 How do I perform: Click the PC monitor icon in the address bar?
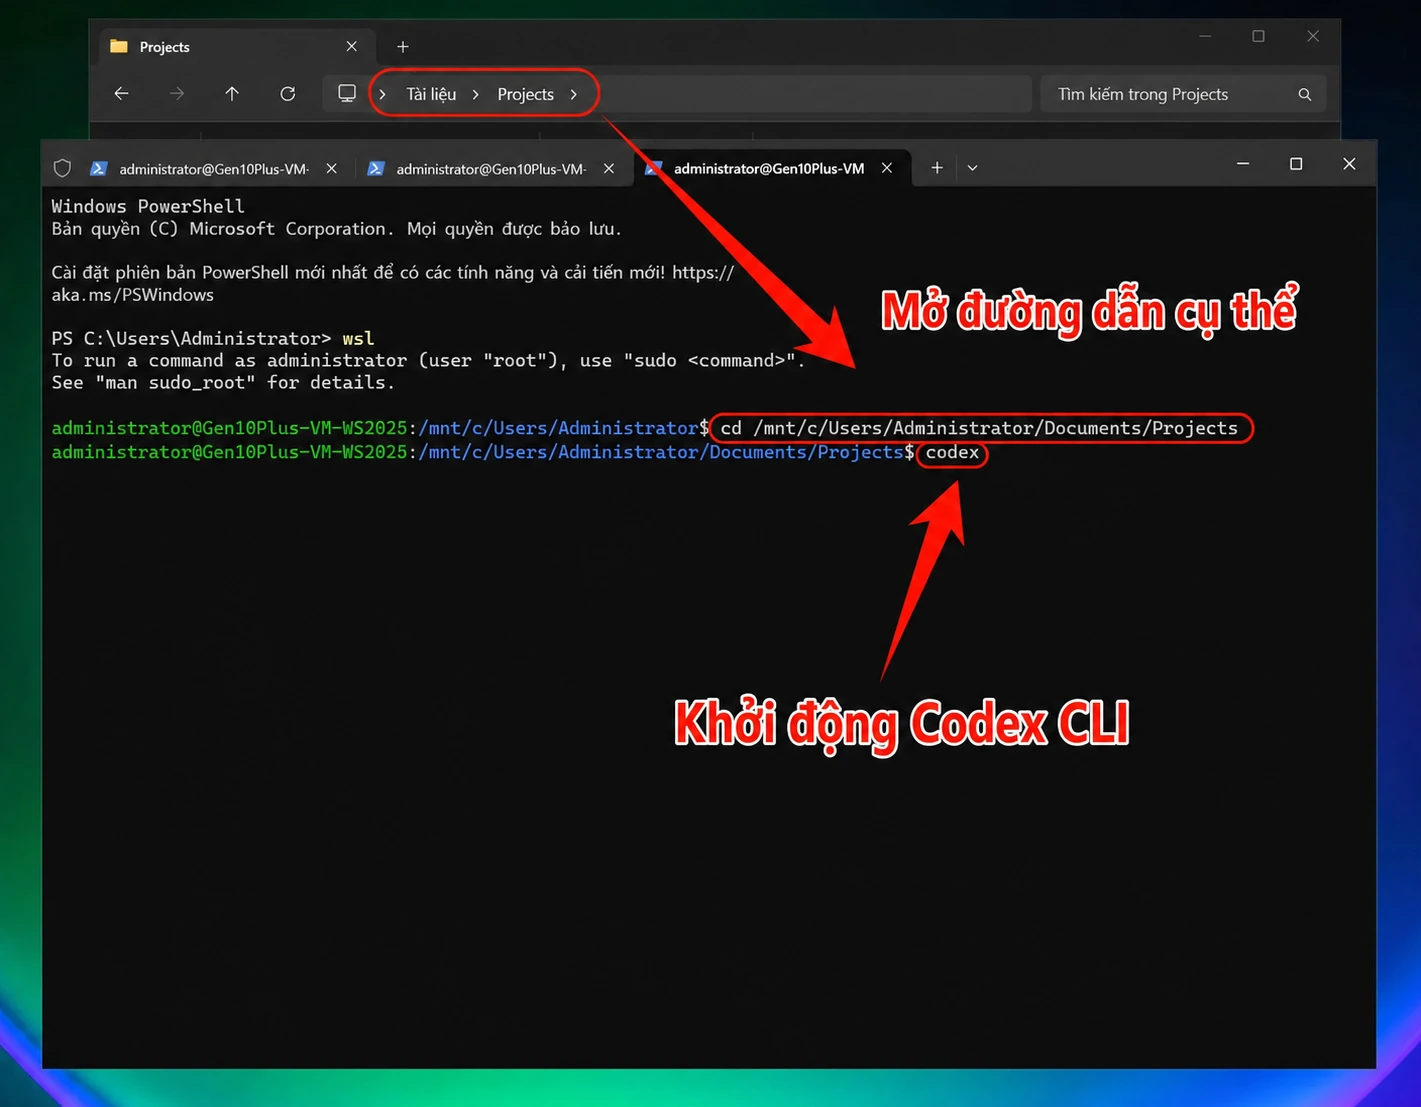click(x=347, y=94)
